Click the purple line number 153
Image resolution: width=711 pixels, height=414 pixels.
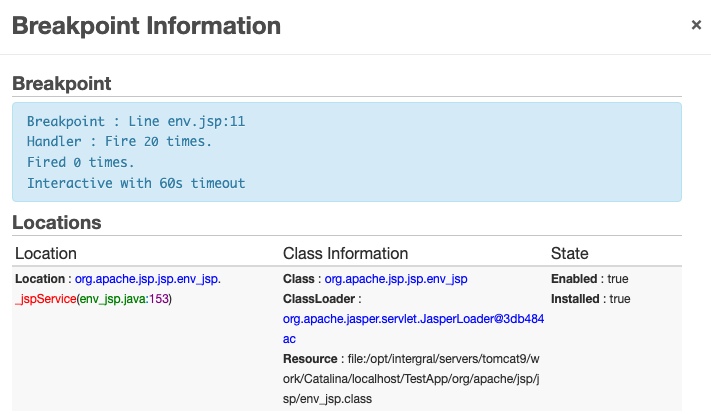coord(159,299)
